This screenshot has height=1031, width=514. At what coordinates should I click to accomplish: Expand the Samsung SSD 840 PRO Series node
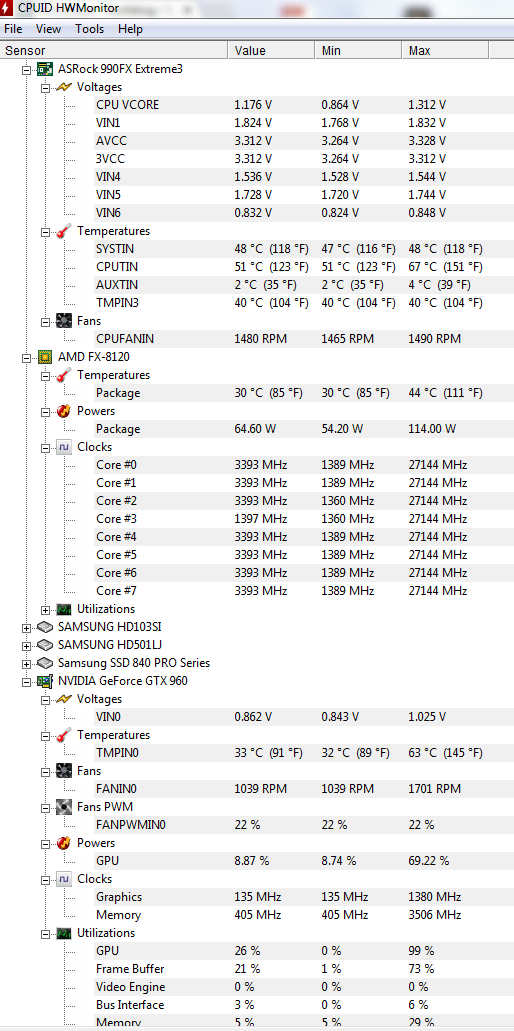point(26,663)
